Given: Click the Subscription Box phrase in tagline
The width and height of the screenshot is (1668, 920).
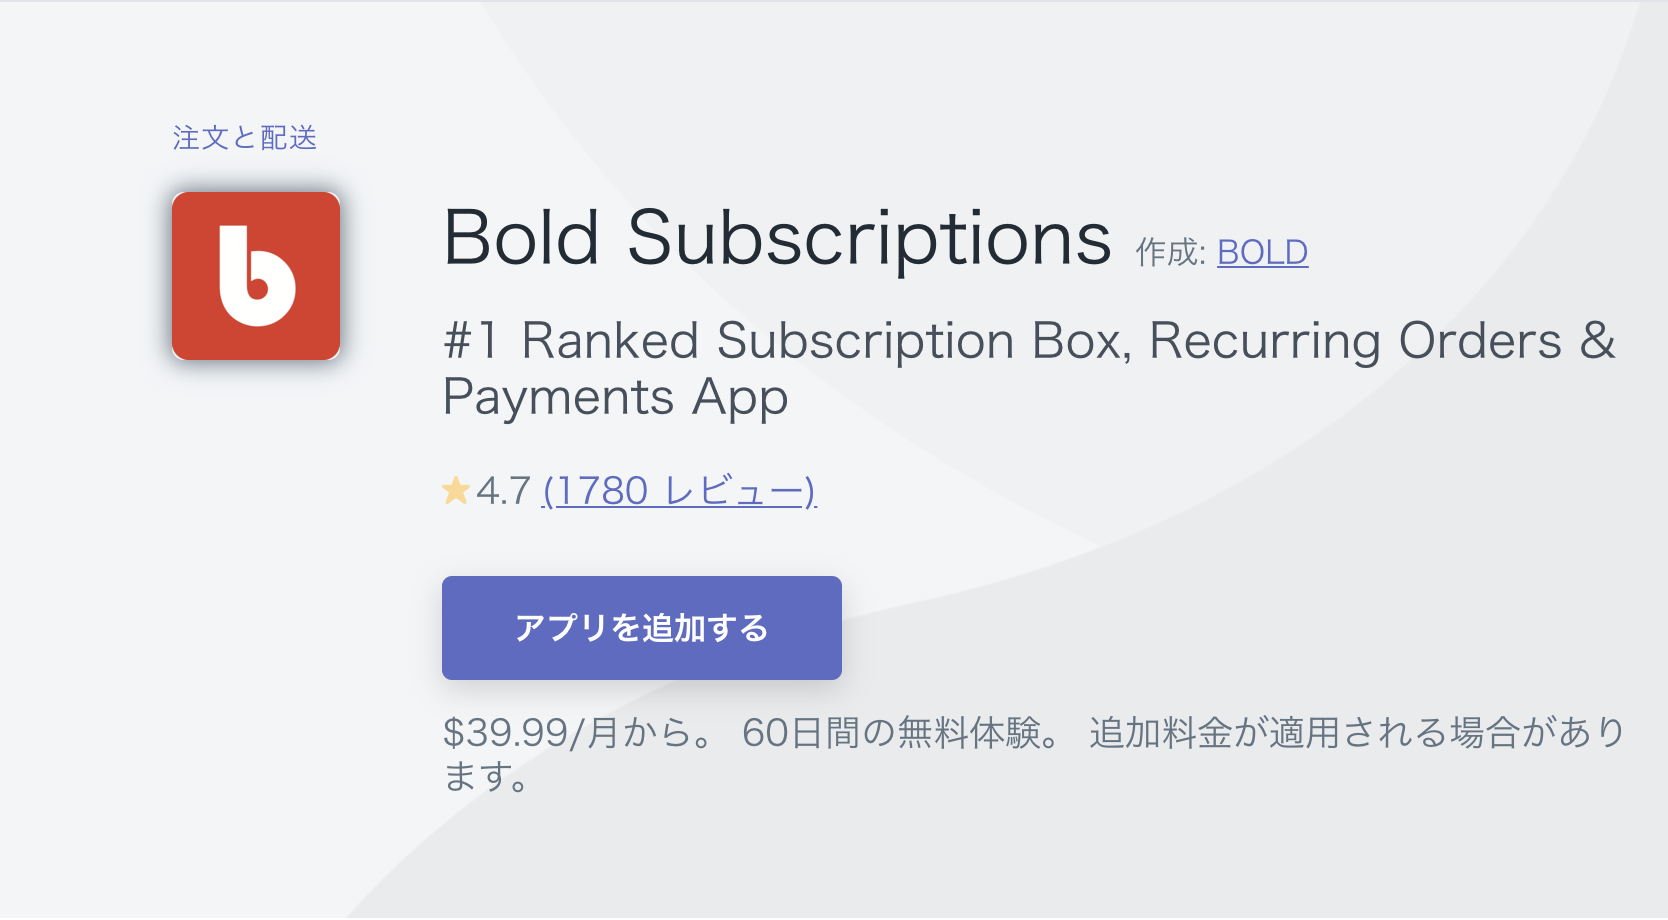Looking at the screenshot, I should (x=923, y=341).
